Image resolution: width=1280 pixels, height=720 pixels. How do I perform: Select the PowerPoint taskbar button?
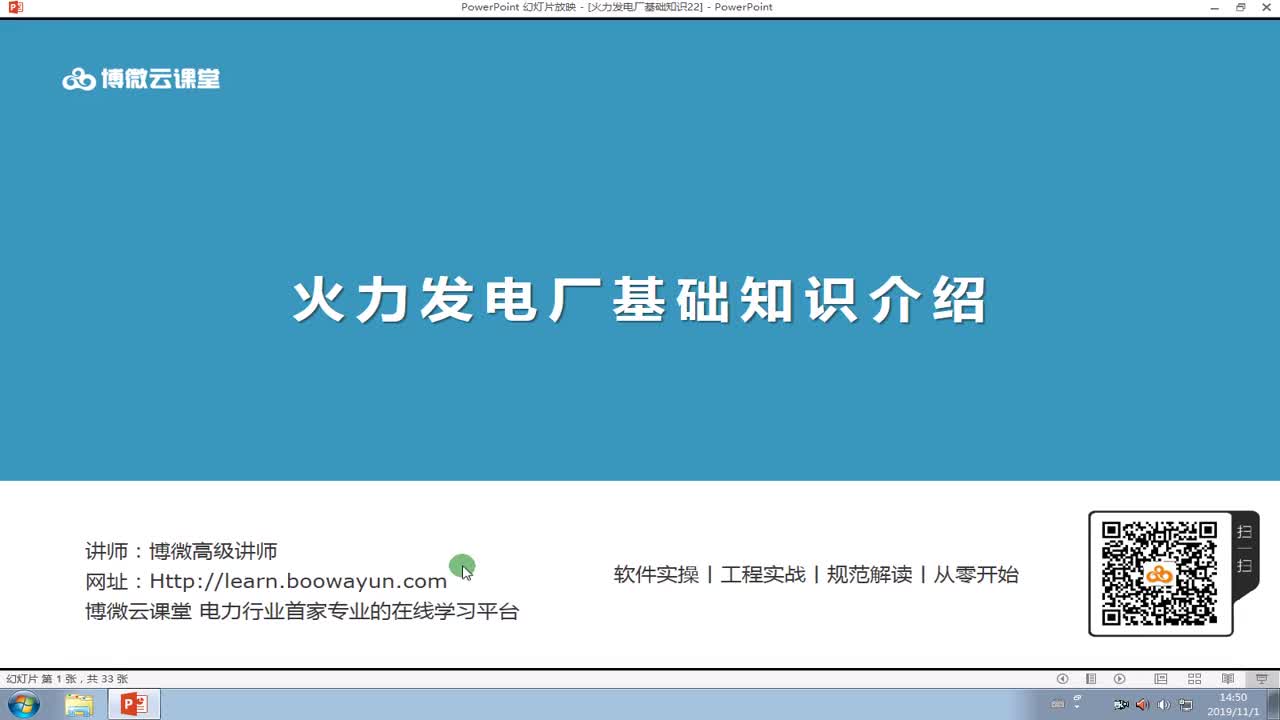[133, 704]
